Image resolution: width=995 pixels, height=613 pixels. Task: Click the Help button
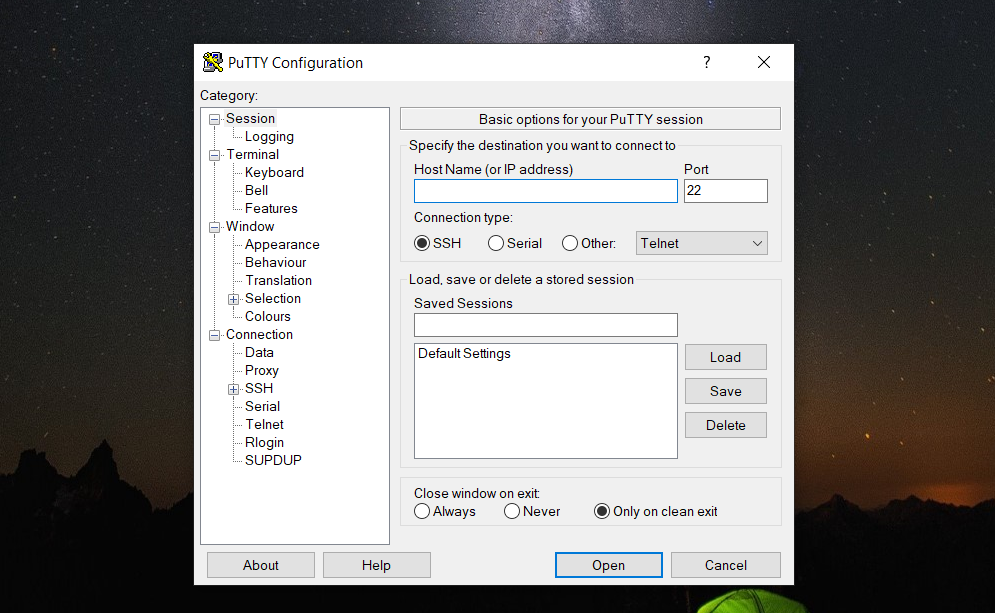[x=376, y=565]
